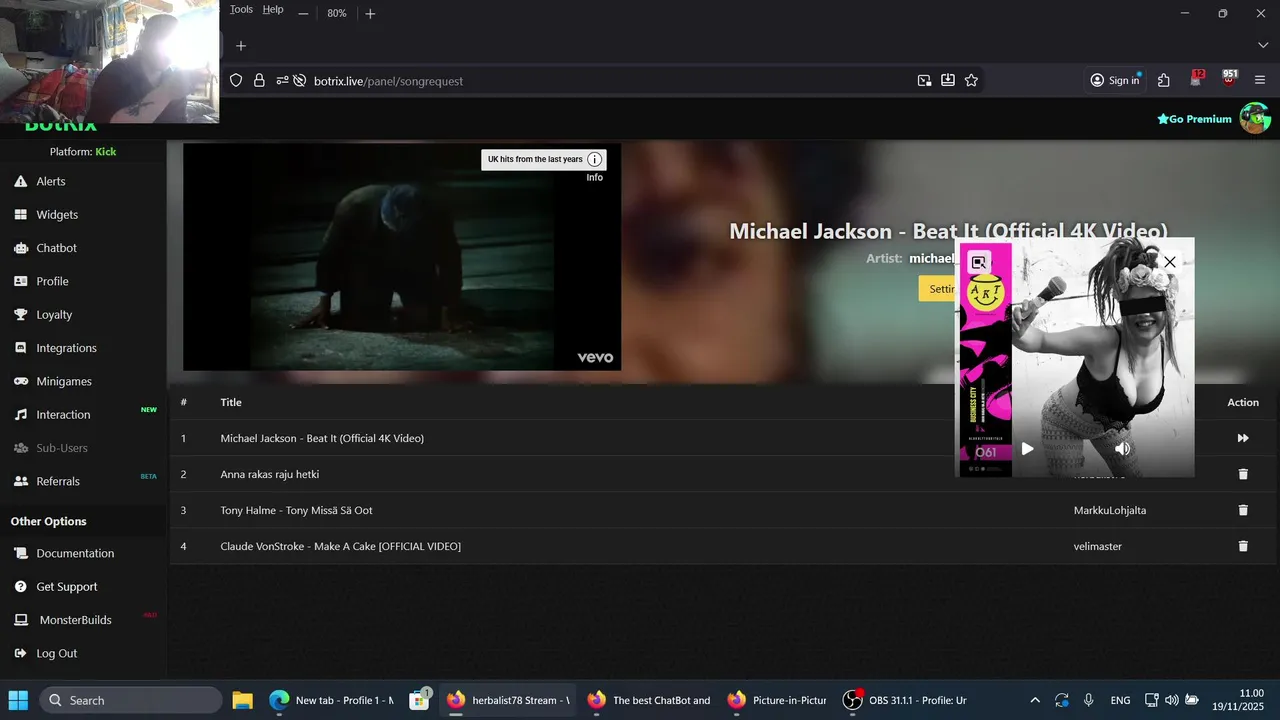Click the Get Support question mark icon
The width and height of the screenshot is (1280, 720).
click(20, 587)
